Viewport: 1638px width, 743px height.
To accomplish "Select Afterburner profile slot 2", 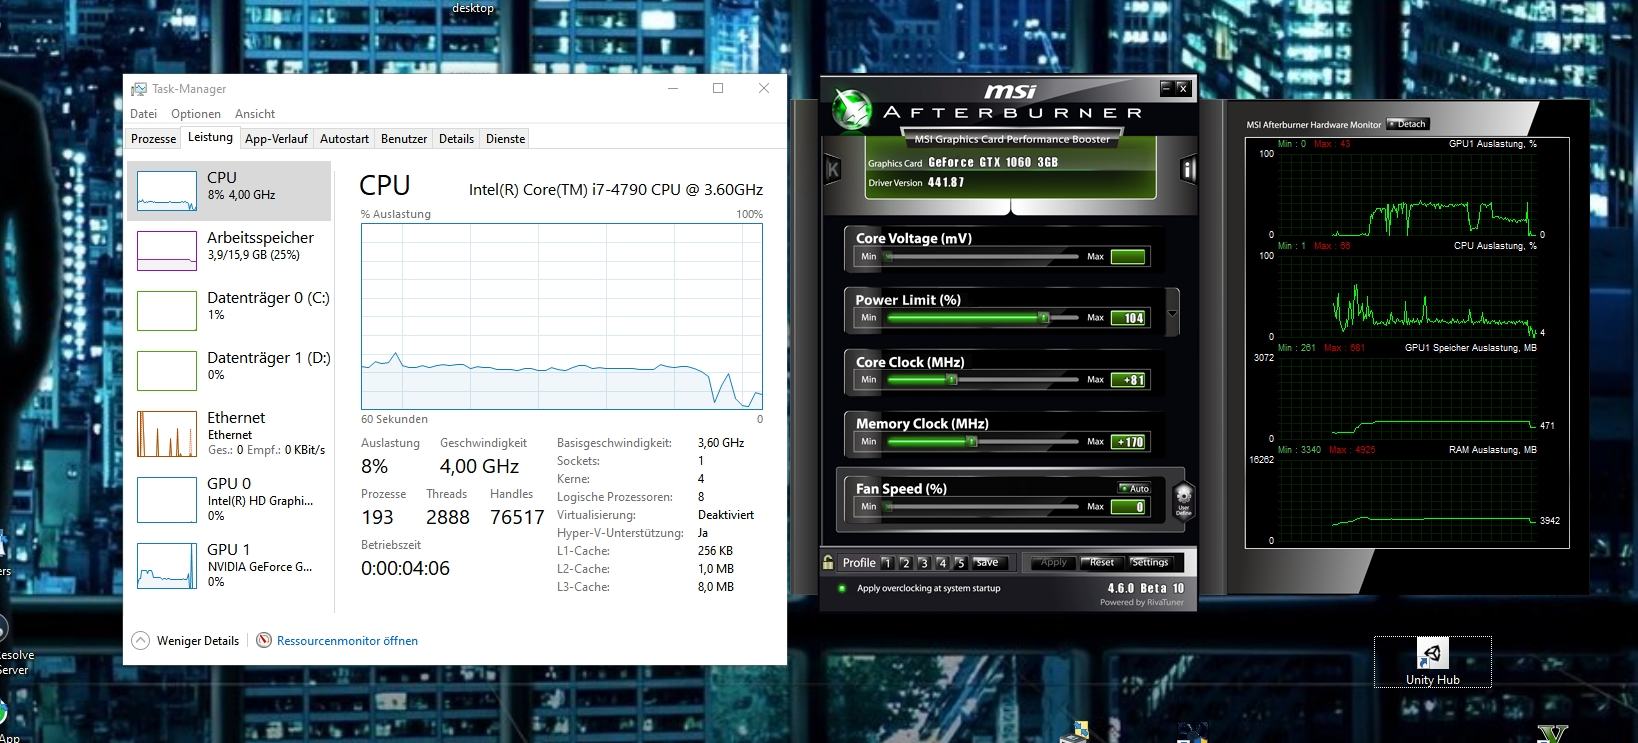I will (905, 563).
